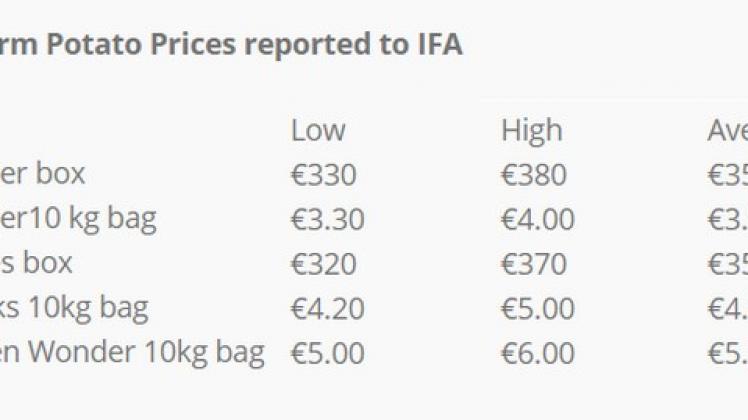Click the €330 low price cell
Viewport: 748px width, 420px height.
[x=323, y=175]
